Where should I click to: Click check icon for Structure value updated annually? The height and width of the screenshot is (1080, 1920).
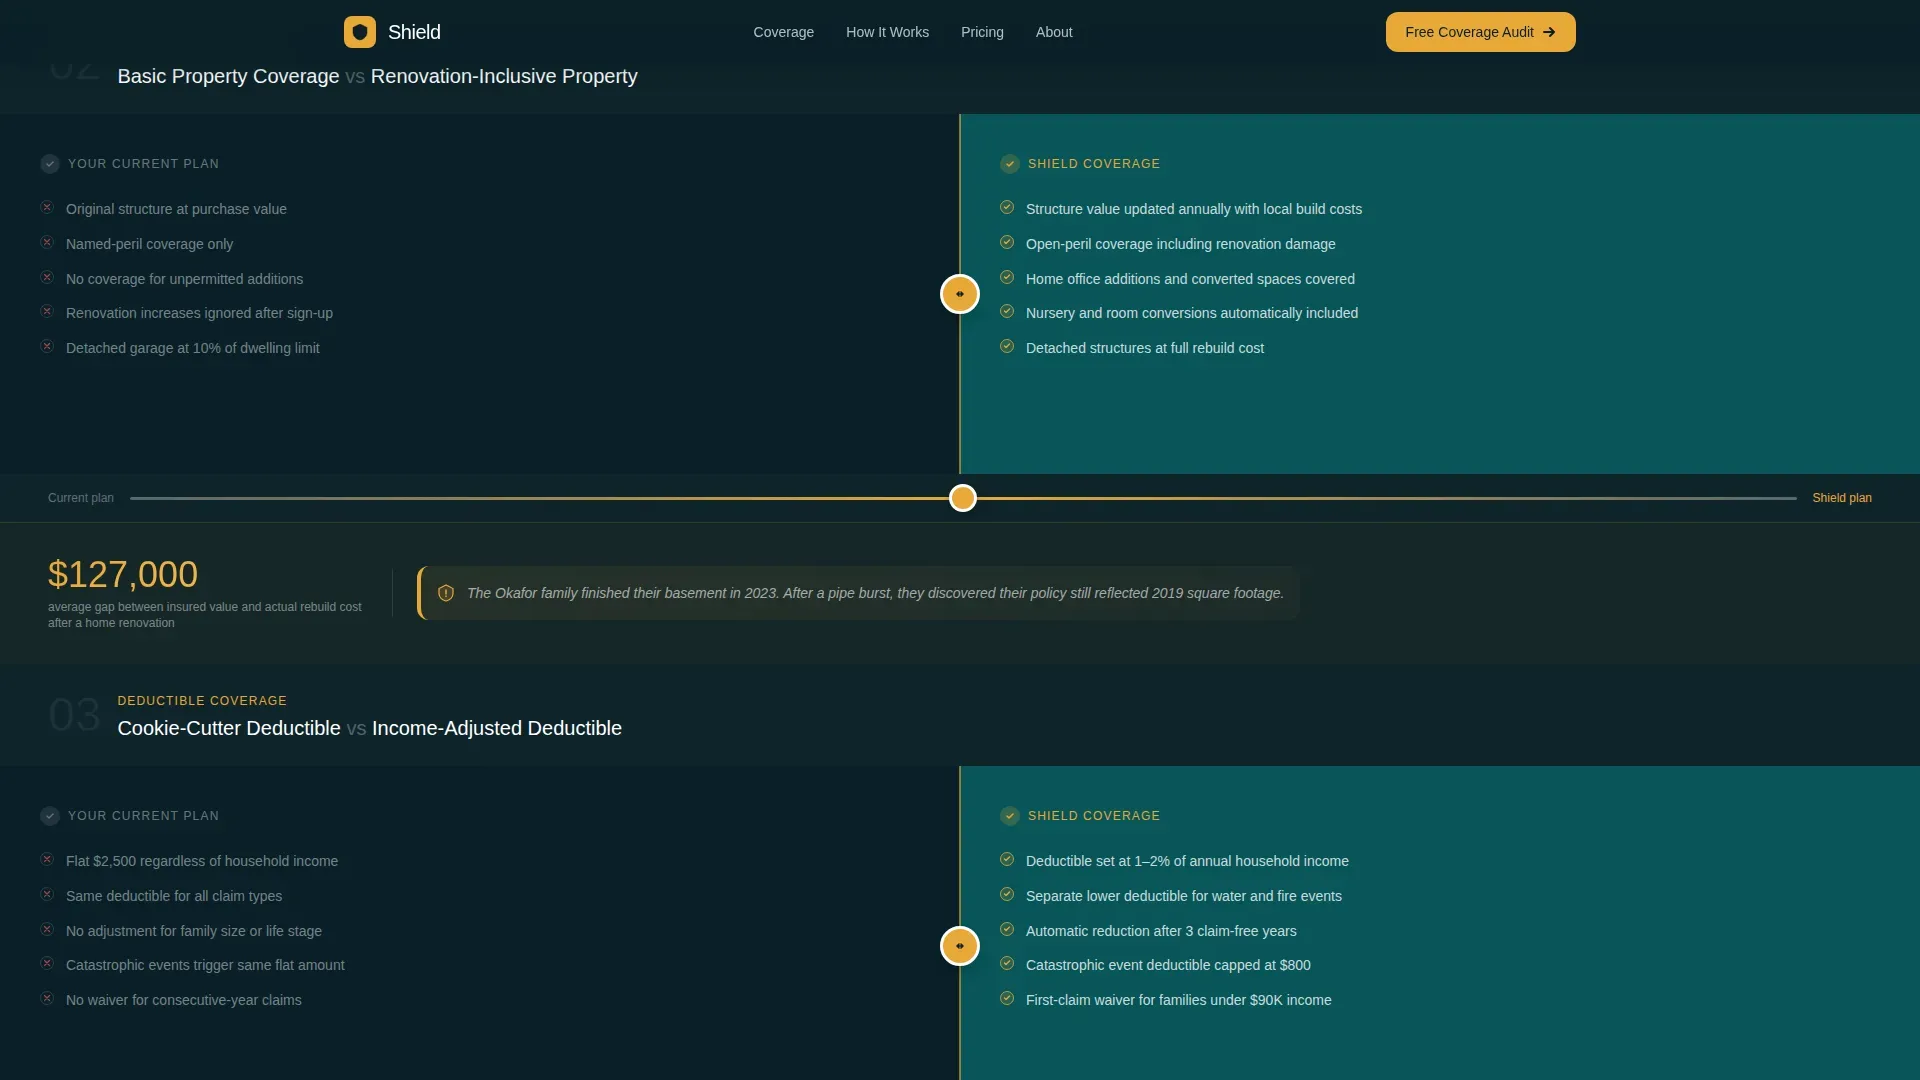[1007, 208]
